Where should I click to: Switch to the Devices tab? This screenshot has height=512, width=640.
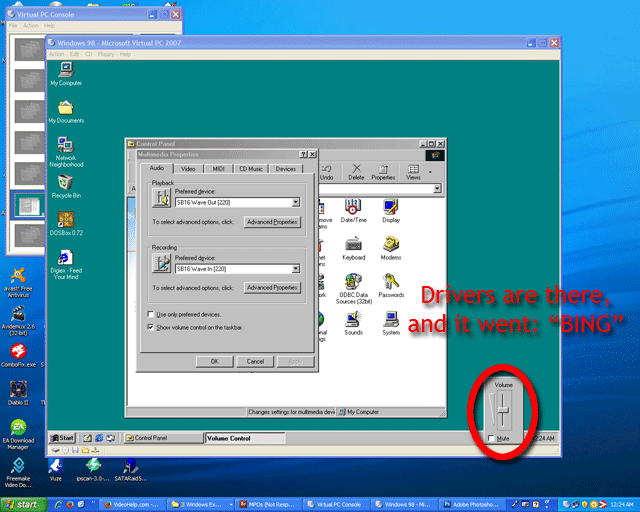click(286, 169)
